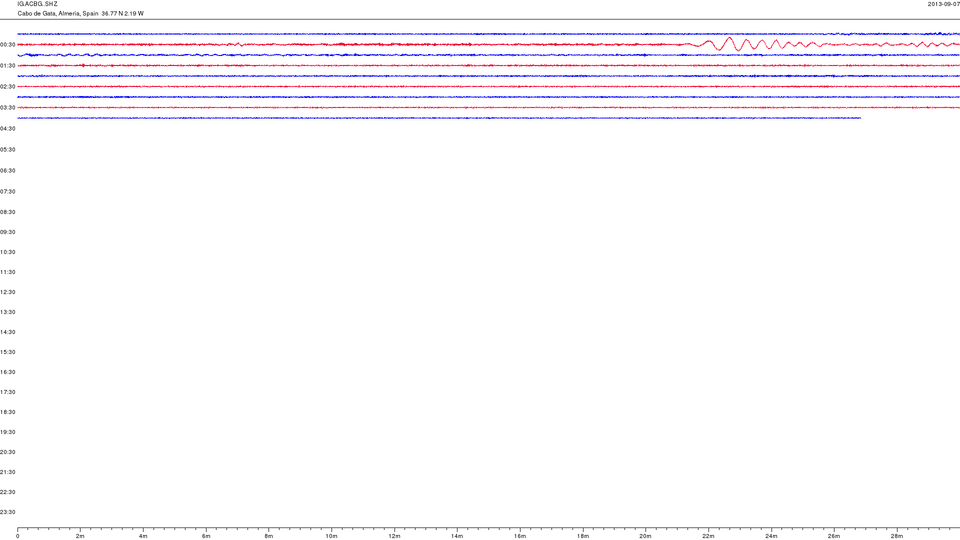Click the large red wave peak on the 00:30 trace

point(729,39)
